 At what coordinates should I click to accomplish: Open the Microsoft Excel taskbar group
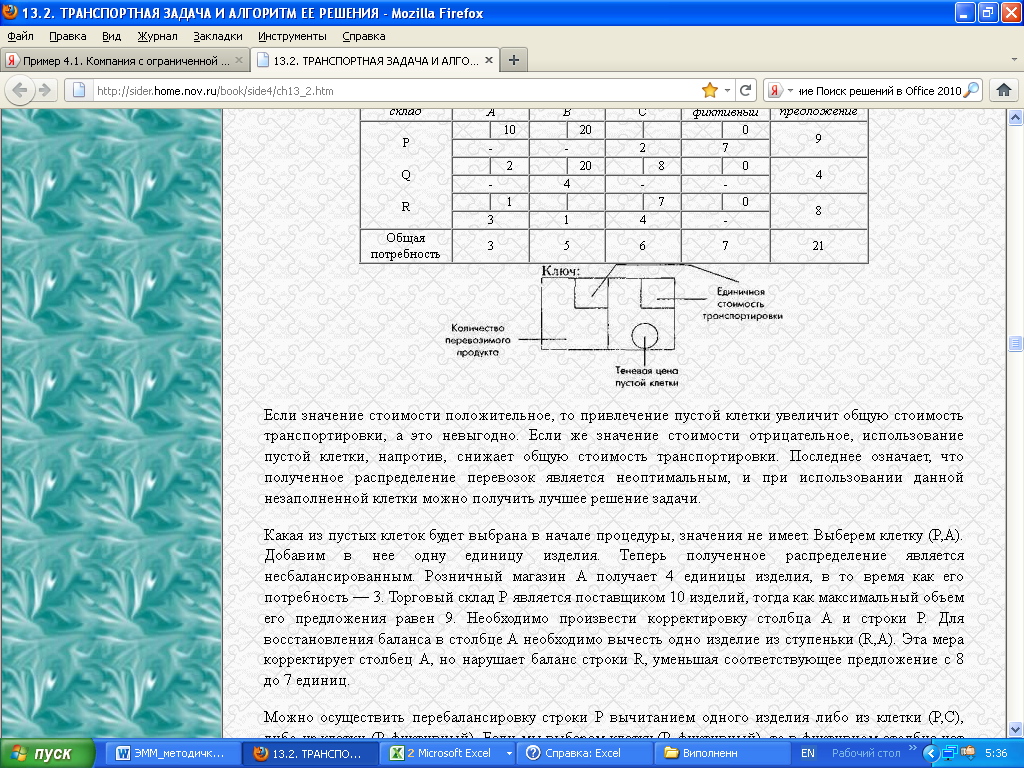click(x=447, y=753)
